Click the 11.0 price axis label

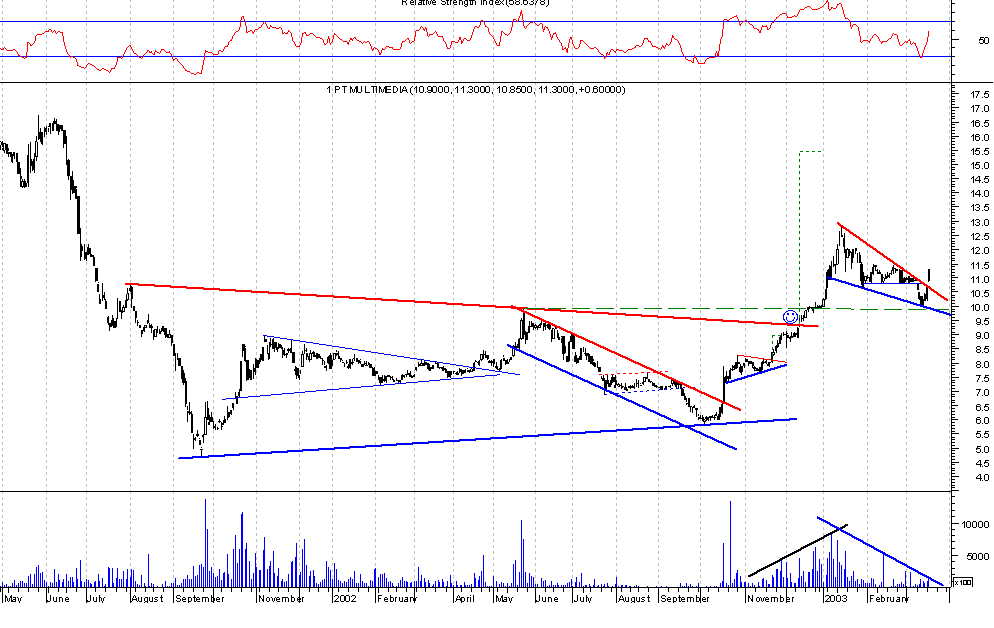(980, 279)
